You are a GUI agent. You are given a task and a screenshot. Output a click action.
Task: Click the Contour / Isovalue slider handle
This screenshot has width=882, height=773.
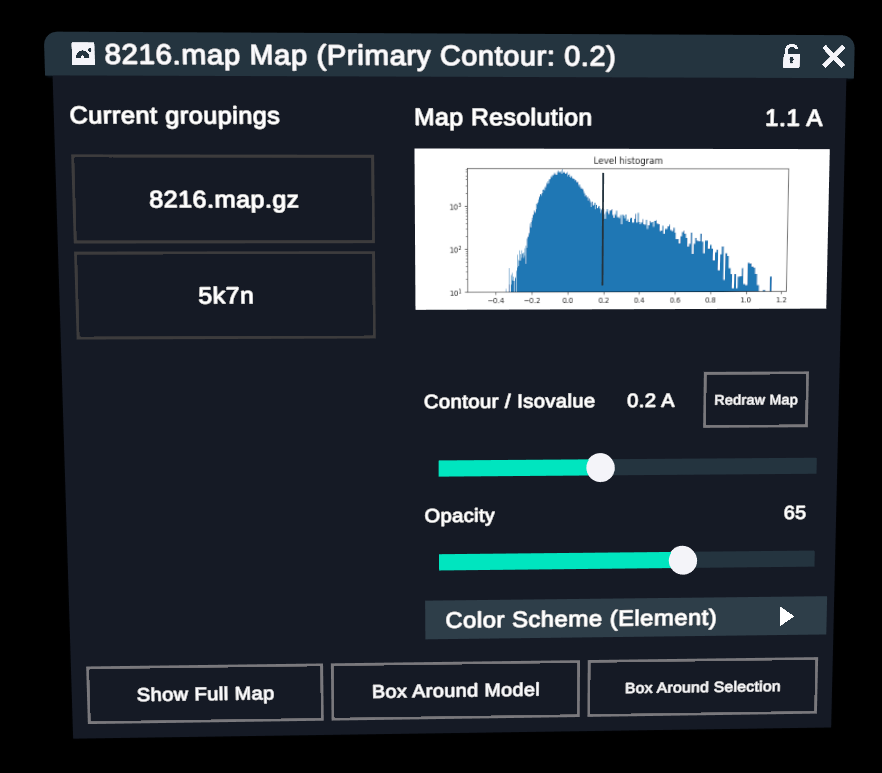click(600, 467)
